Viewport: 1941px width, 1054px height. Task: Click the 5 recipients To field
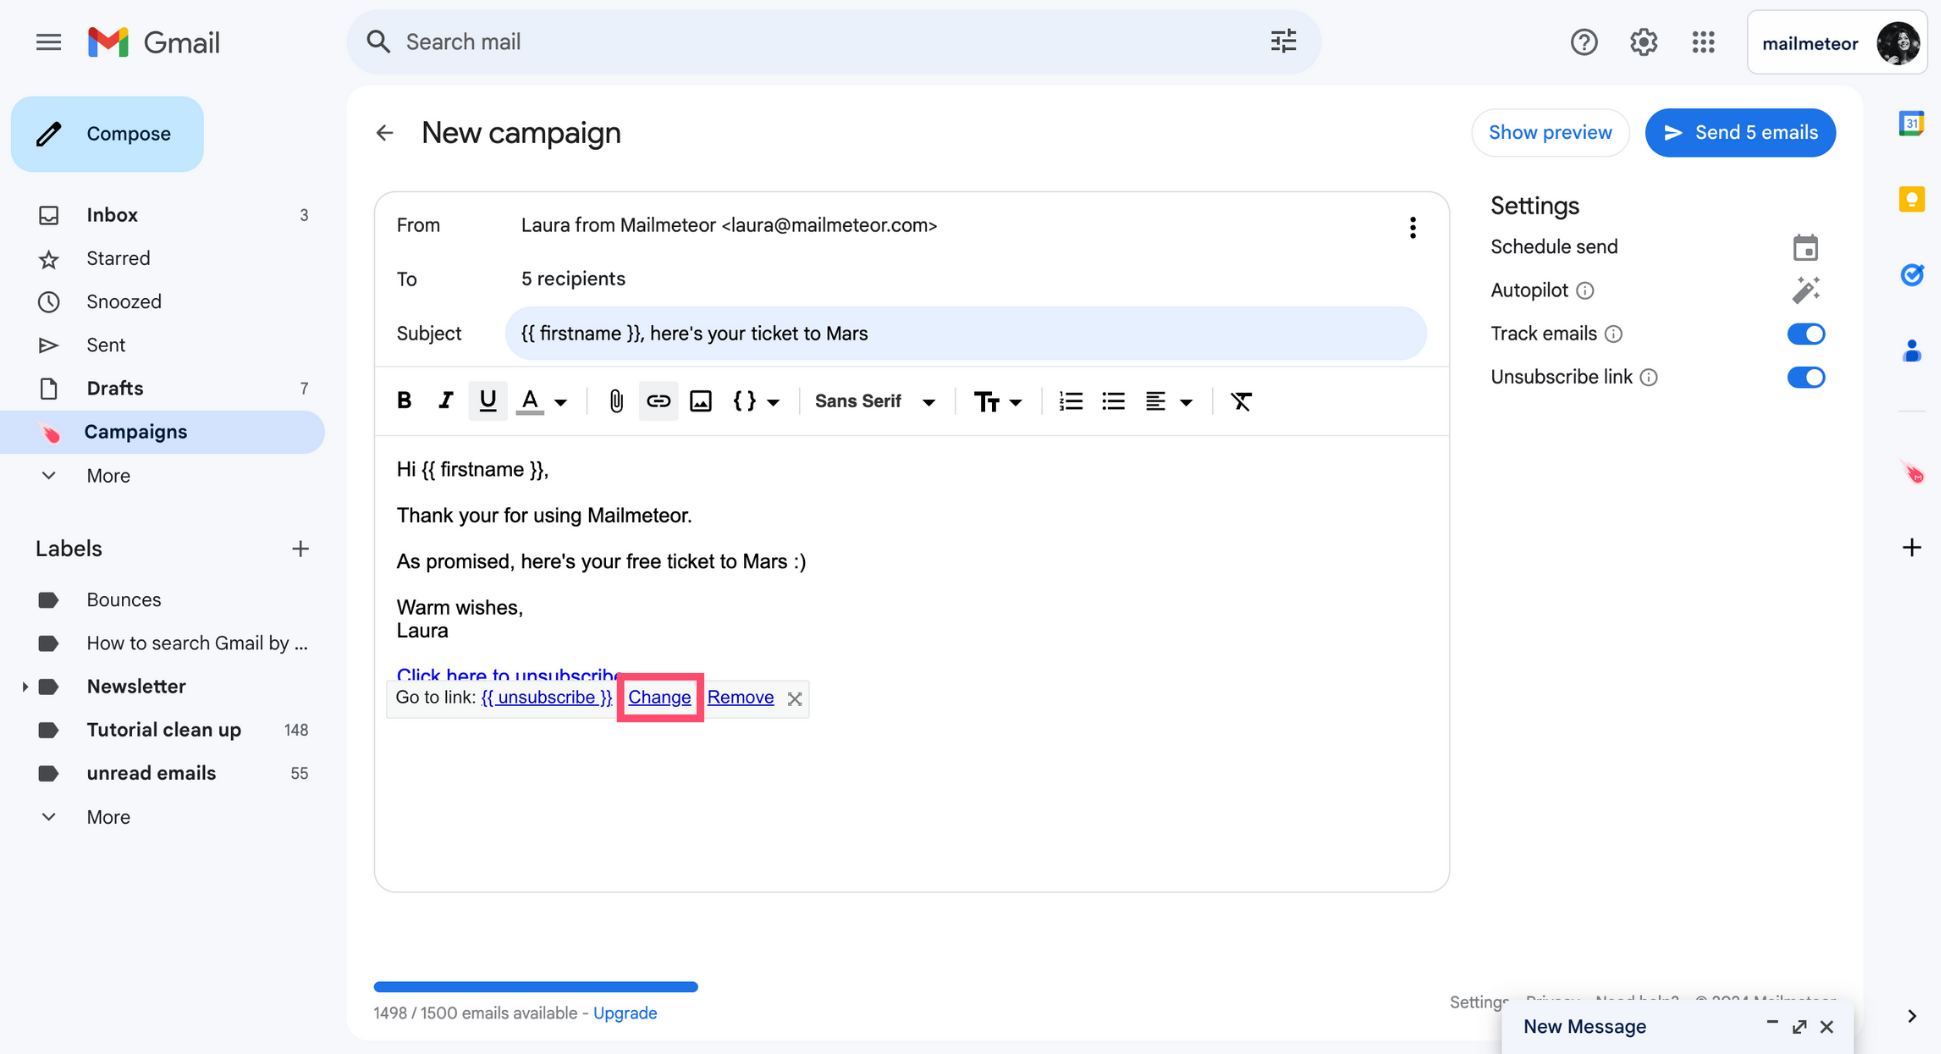pyautogui.click(x=573, y=279)
